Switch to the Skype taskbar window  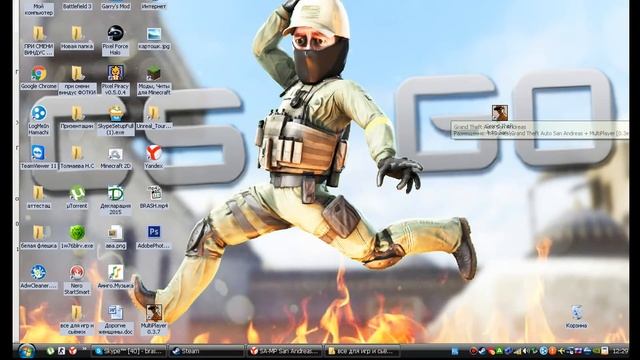tap(129, 351)
